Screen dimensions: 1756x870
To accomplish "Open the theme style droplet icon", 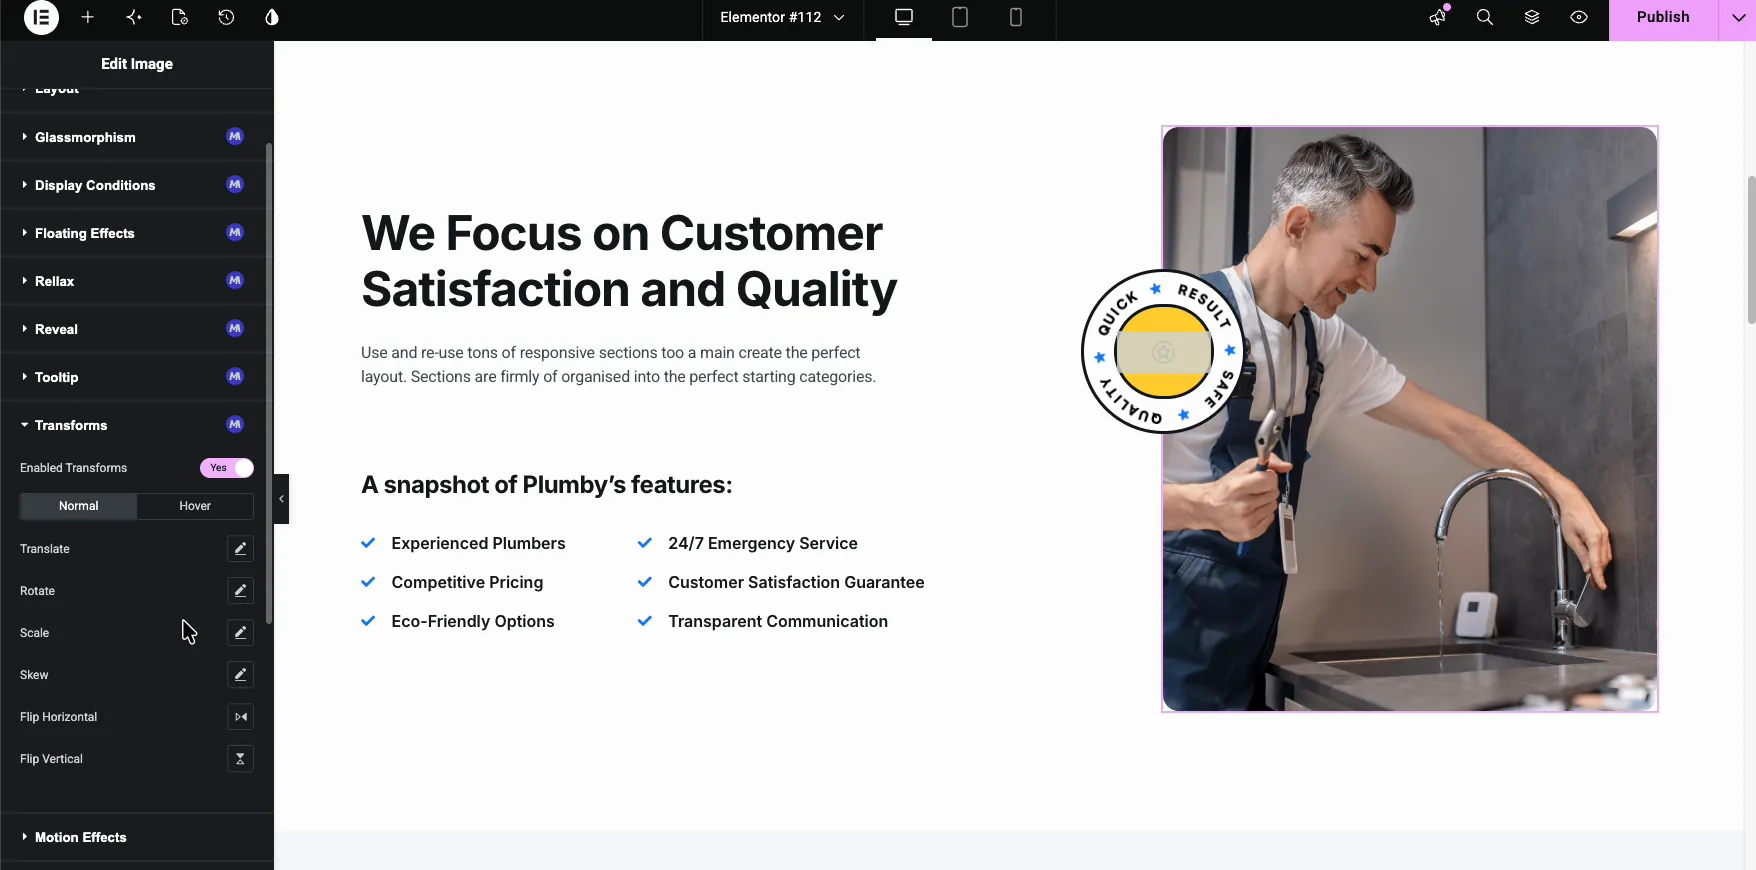I will [272, 17].
